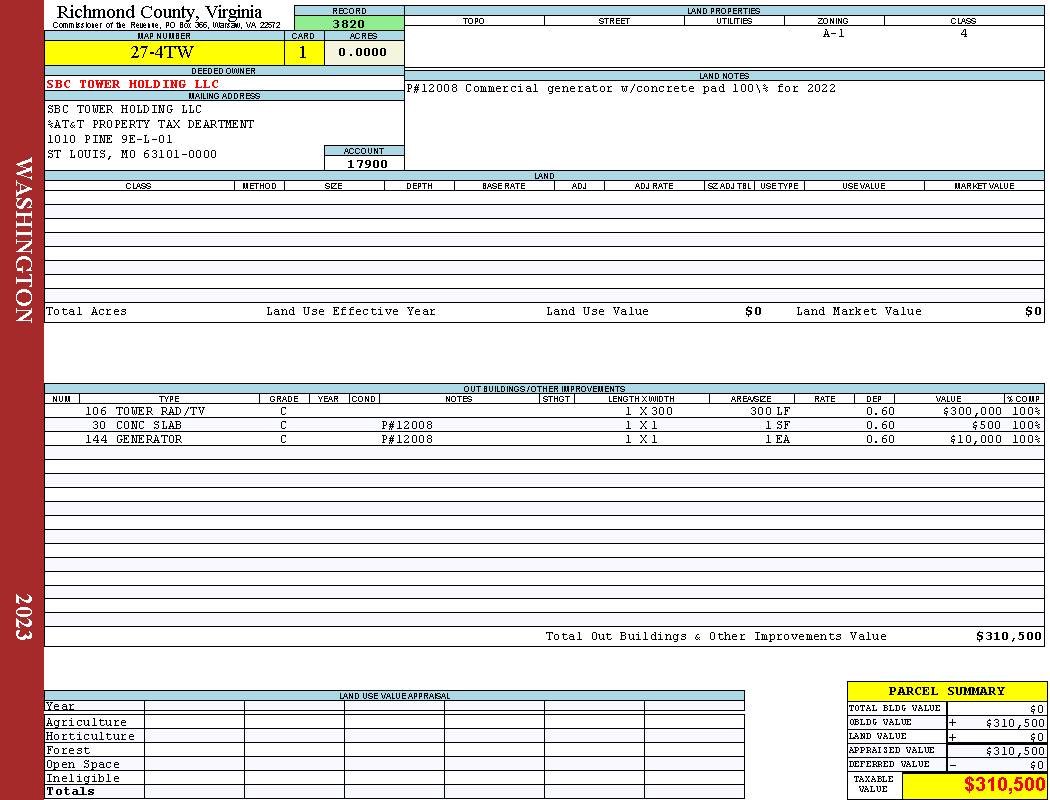Click the LAND PROPERTIES header
This screenshot has width=1050, height=800.
tap(723, 11)
